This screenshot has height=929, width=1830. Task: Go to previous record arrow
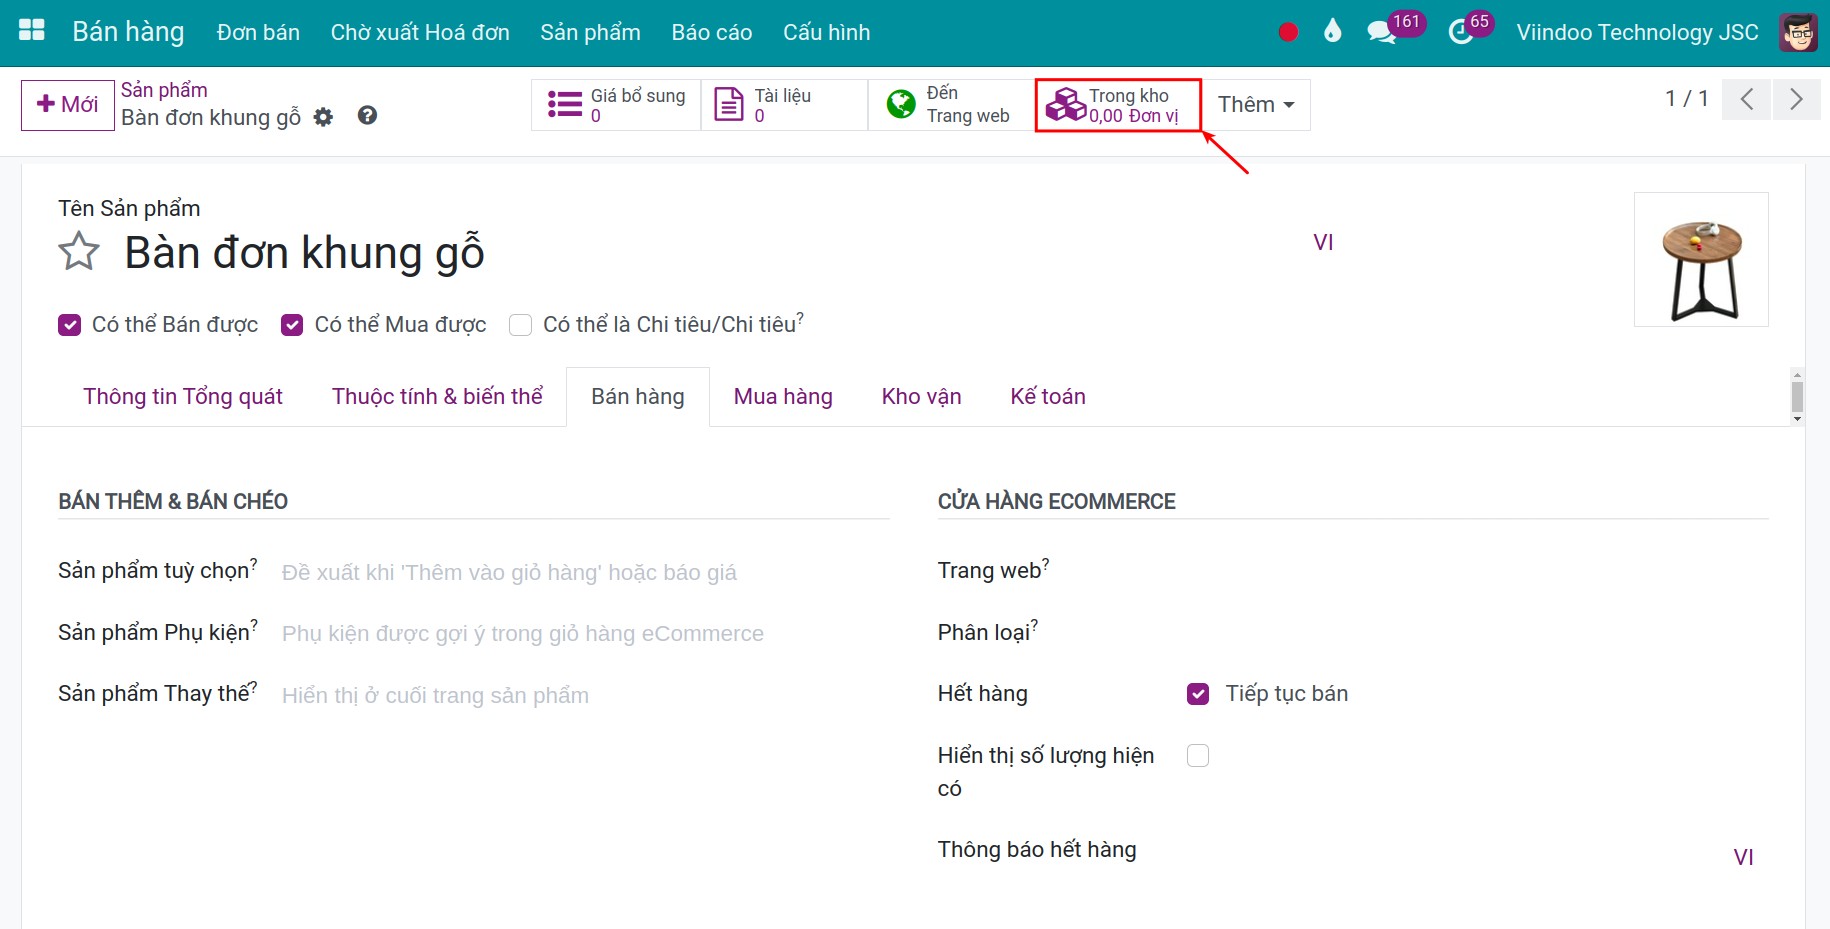point(1747,99)
